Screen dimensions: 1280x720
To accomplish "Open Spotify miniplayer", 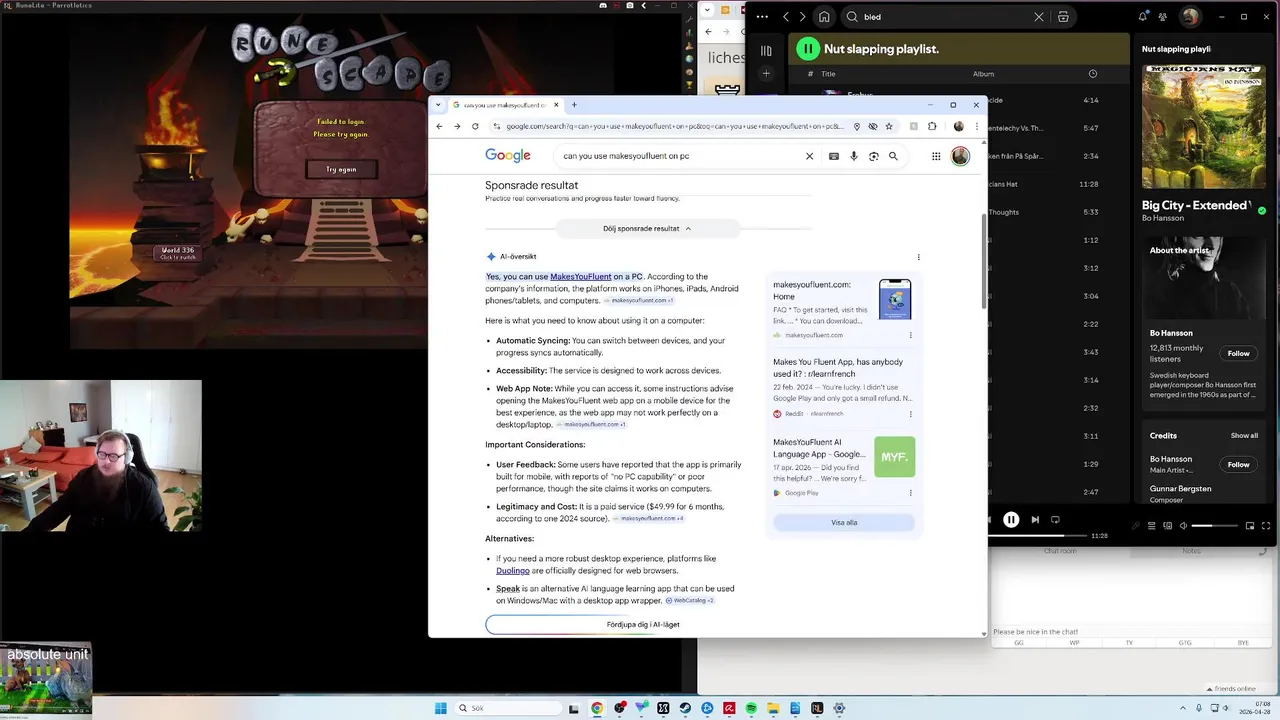I will click(1250, 526).
